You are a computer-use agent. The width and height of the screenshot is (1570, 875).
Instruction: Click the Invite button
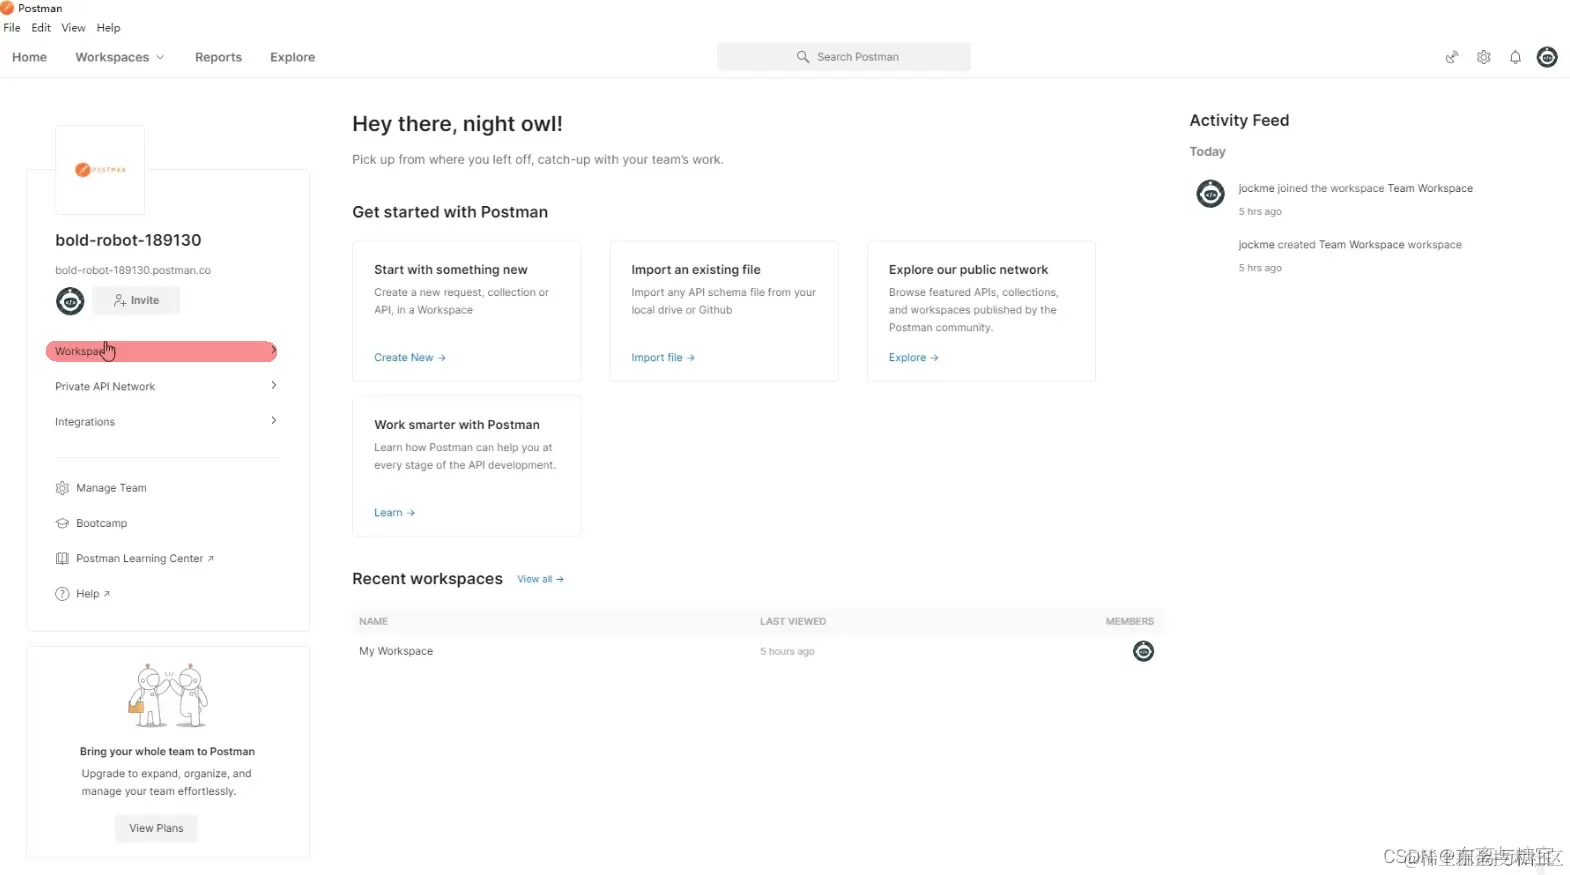(136, 300)
